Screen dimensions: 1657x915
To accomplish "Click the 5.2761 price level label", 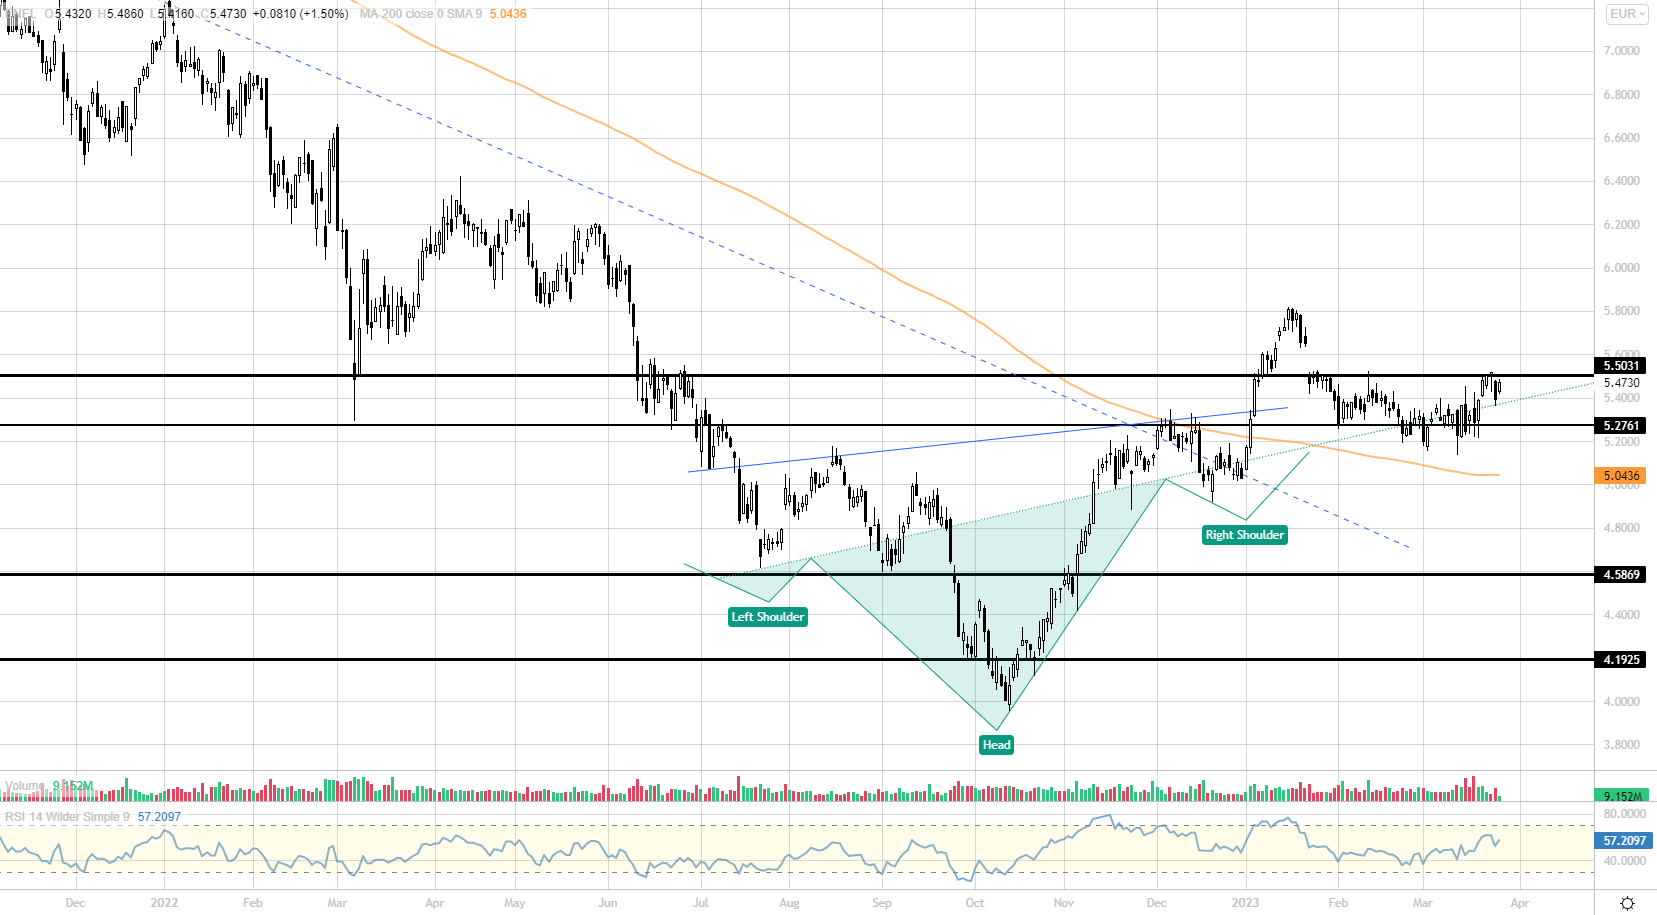I will point(1621,426).
